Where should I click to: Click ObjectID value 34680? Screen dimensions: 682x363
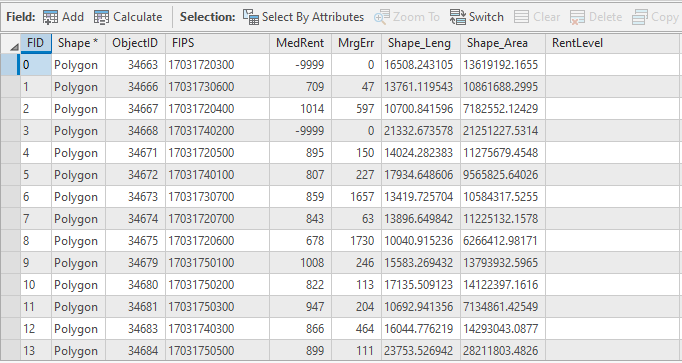[x=143, y=285]
